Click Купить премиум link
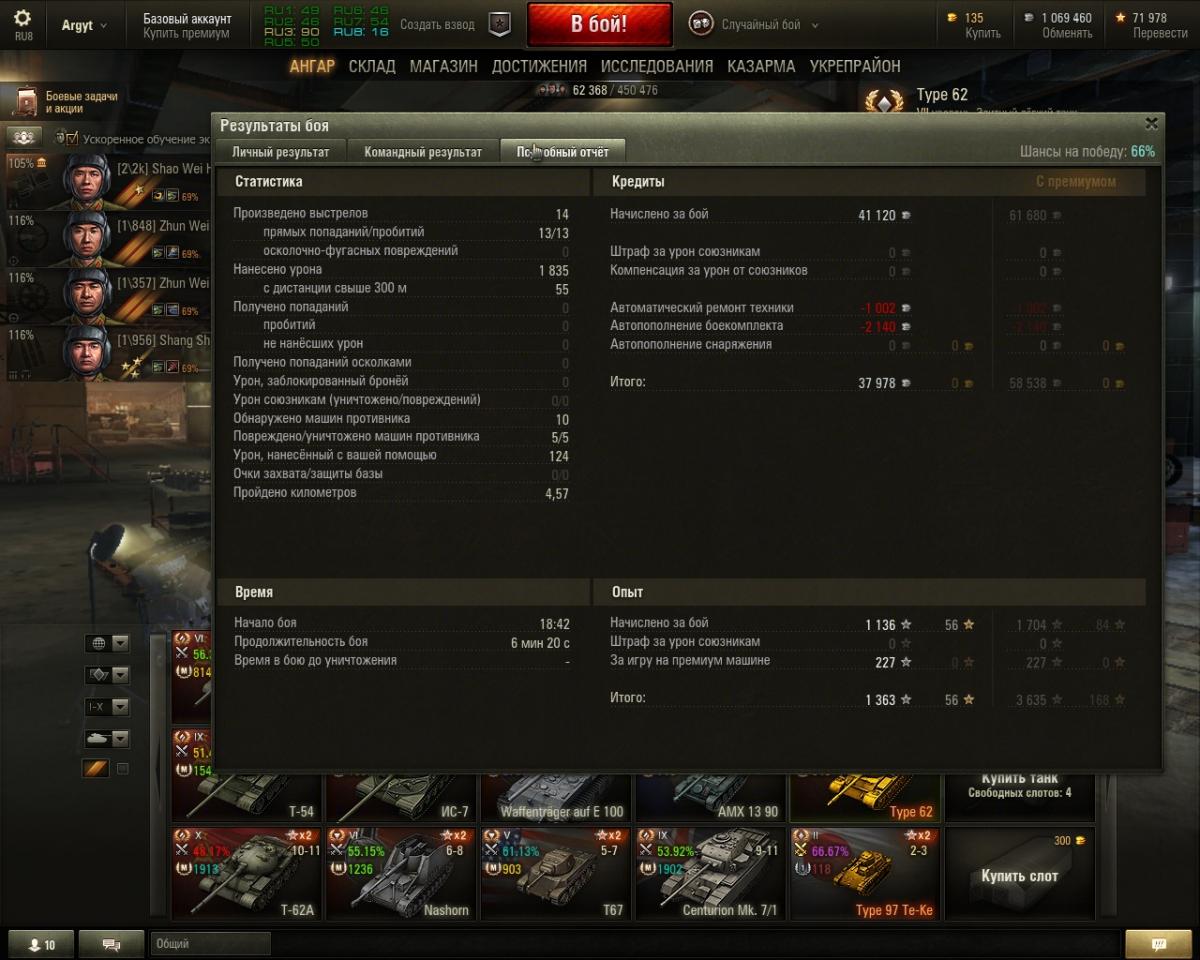 (x=186, y=33)
